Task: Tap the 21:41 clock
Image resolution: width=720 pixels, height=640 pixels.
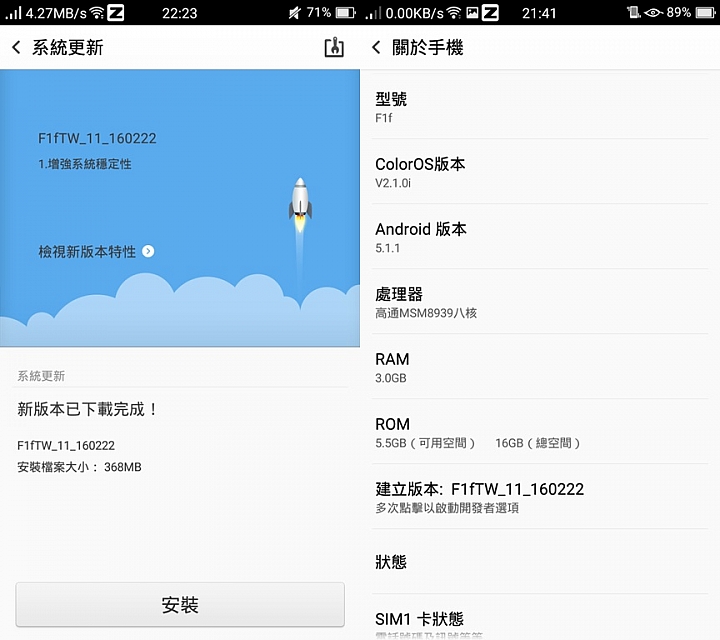Action: tap(539, 13)
